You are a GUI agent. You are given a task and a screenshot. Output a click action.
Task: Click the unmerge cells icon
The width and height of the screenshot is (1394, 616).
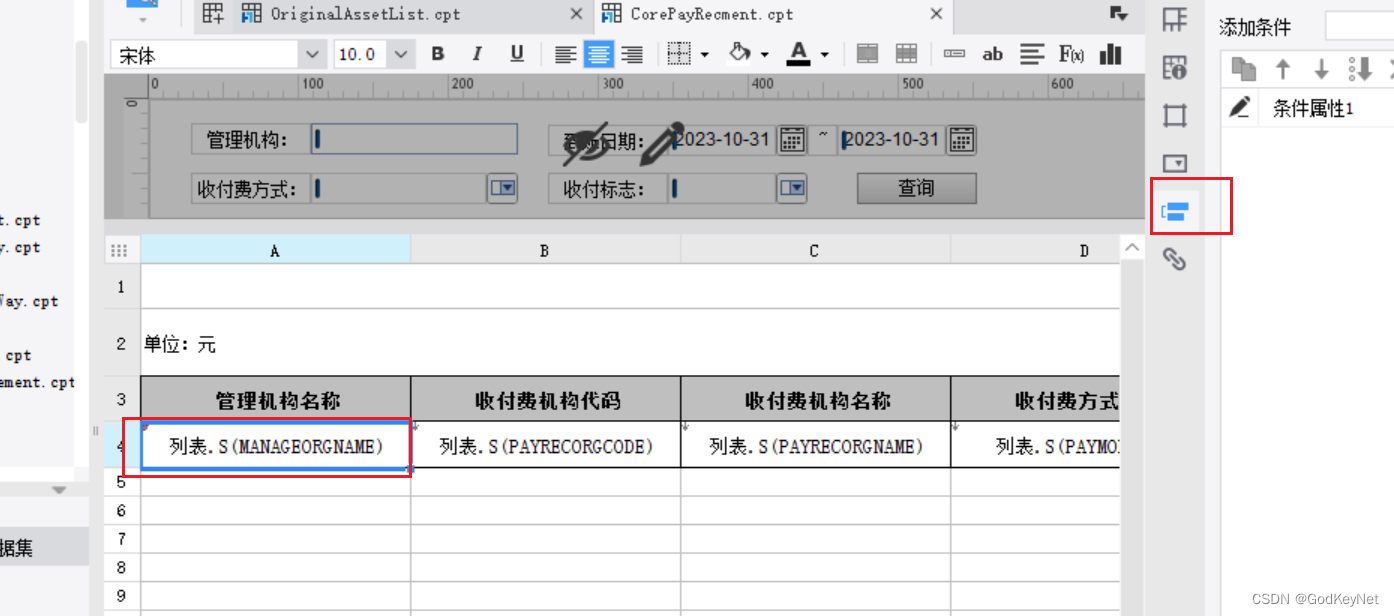pos(906,54)
